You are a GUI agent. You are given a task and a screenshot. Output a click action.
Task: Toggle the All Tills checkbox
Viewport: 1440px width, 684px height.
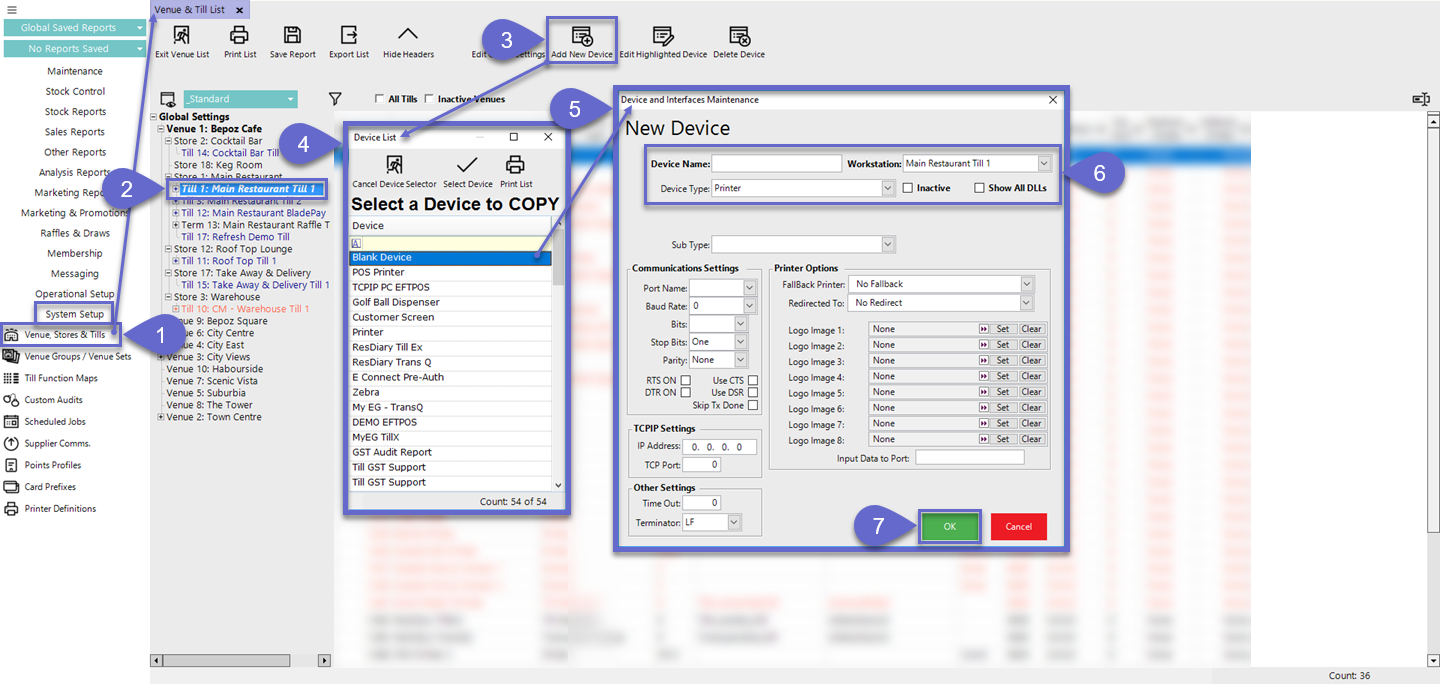point(379,99)
